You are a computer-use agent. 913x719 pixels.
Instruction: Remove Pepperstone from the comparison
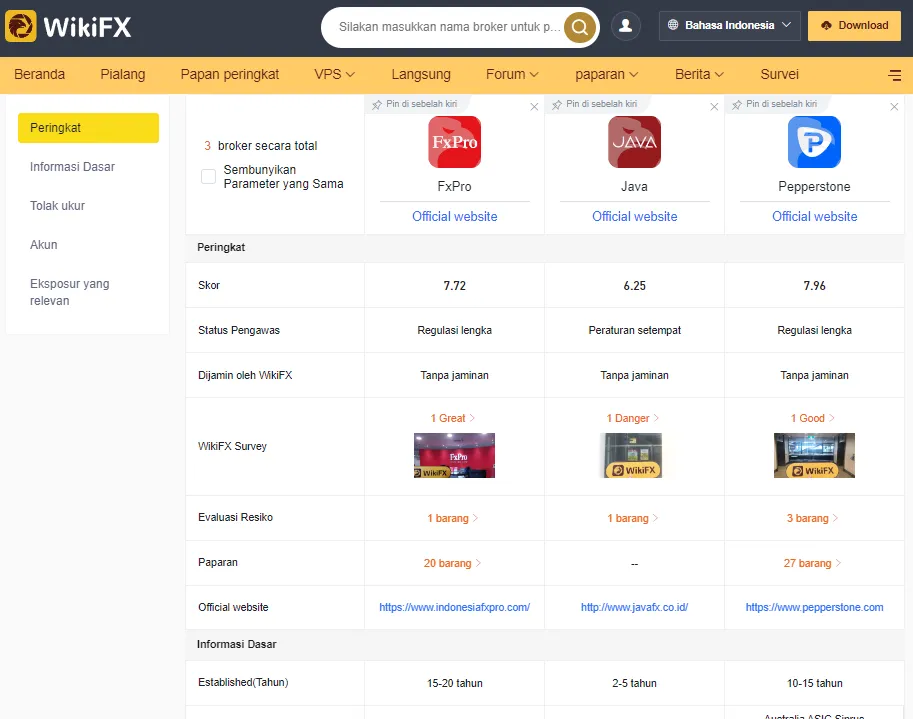coord(894,107)
